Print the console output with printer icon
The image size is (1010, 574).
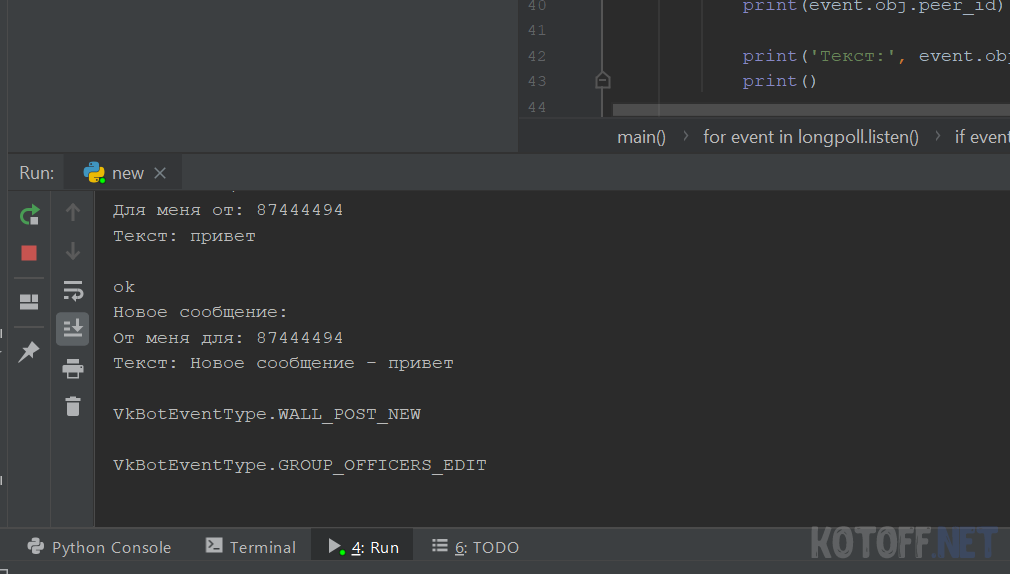[73, 369]
